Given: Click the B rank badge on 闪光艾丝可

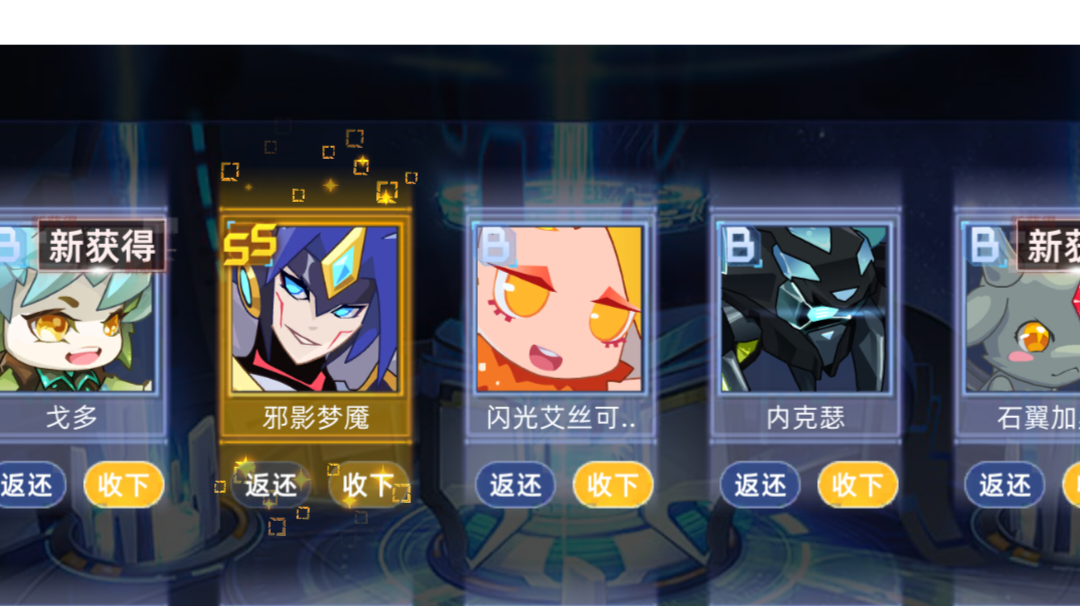Looking at the screenshot, I should 496,245.
